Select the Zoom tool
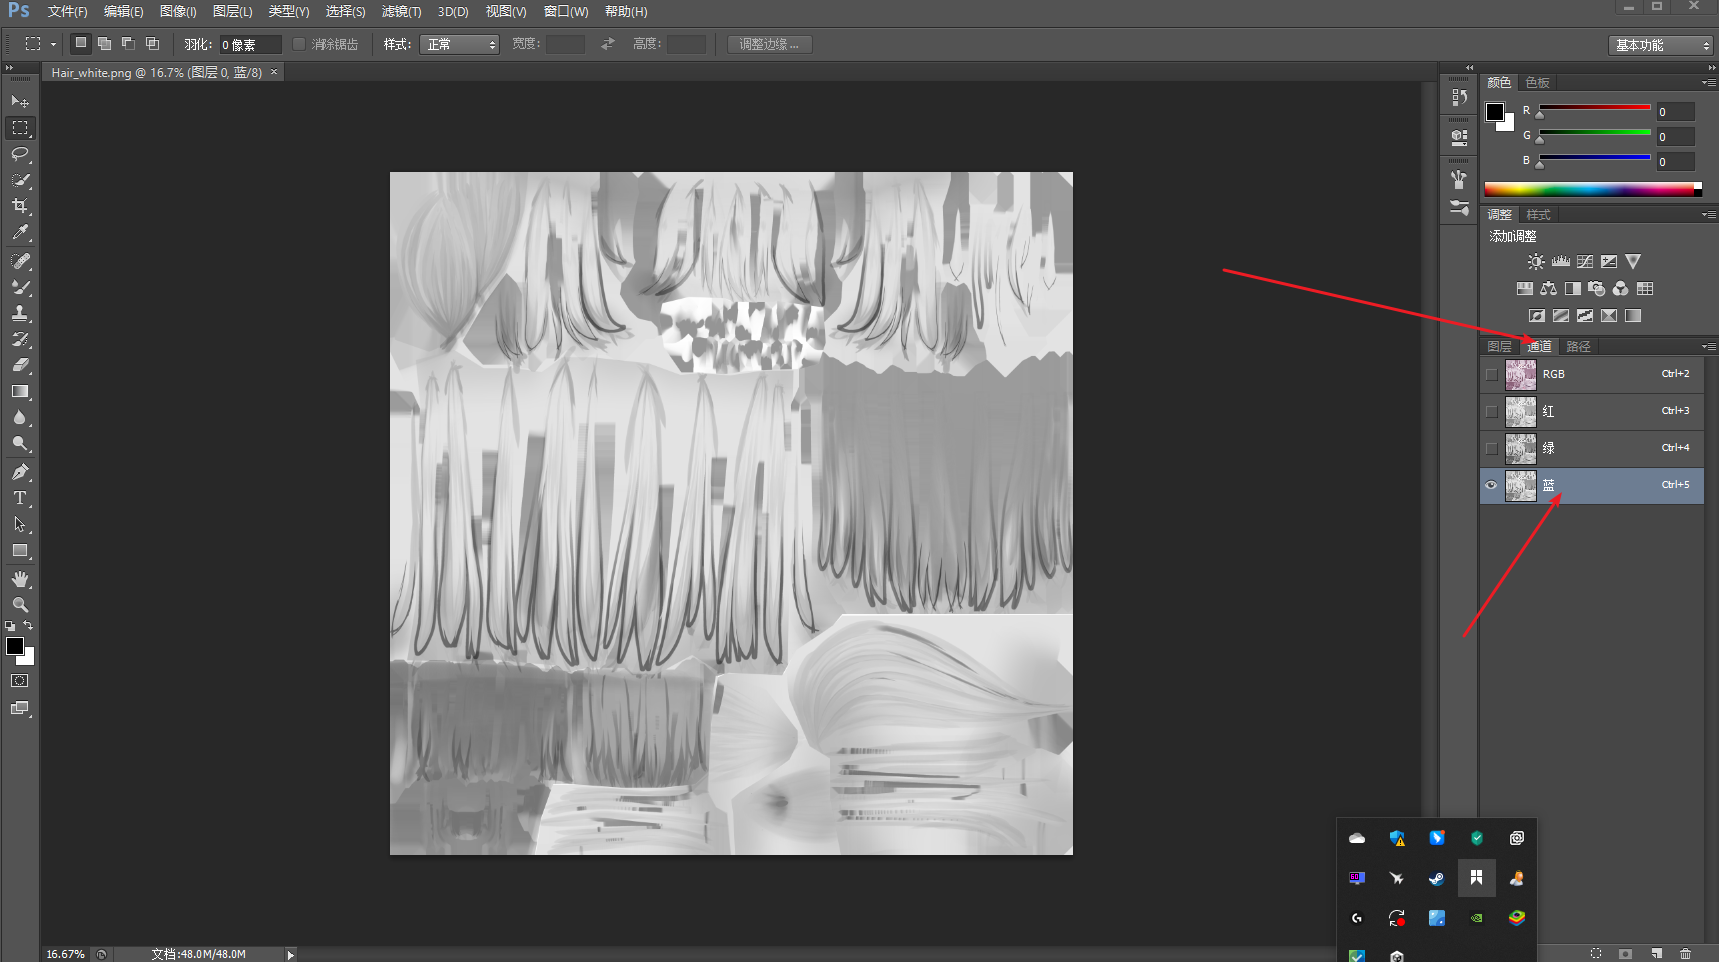Viewport: 1719px width, 962px height. coord(20,605)
